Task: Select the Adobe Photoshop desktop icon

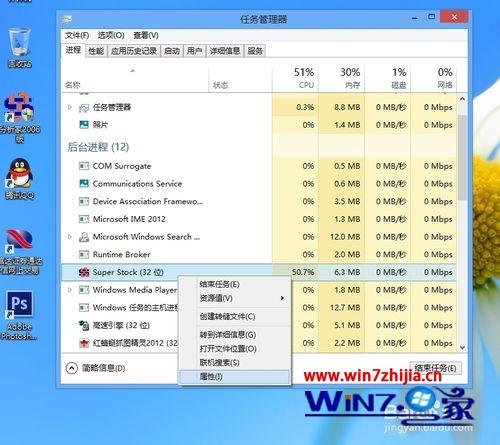Action: pos(20,315)
